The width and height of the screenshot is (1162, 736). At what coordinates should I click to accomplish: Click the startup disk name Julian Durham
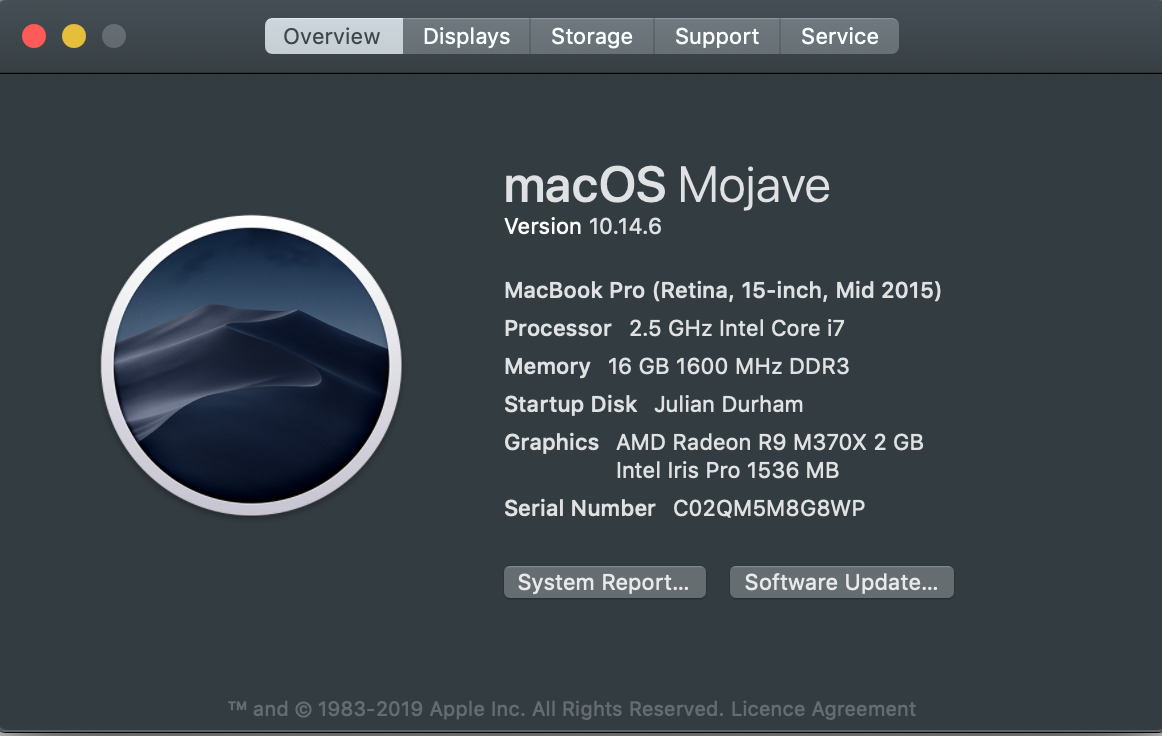pos(728,404)
